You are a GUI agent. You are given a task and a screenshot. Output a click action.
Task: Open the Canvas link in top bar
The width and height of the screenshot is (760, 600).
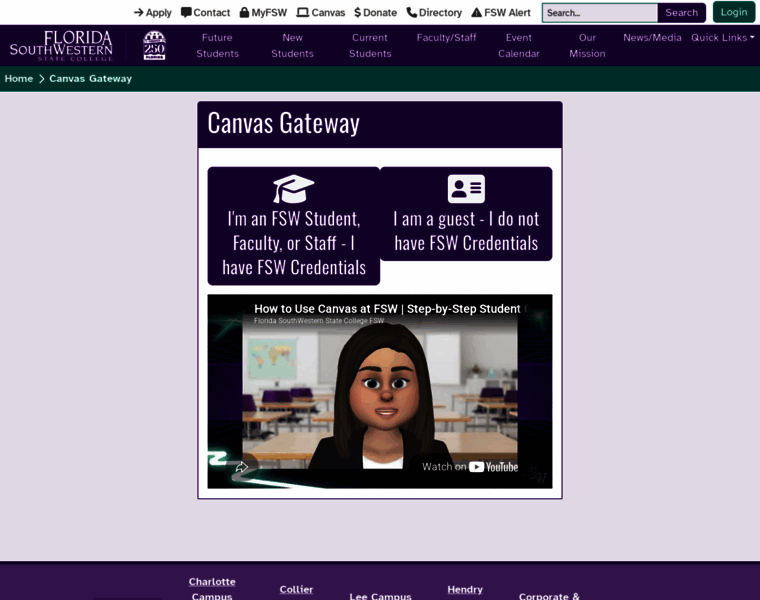[321, 13]
